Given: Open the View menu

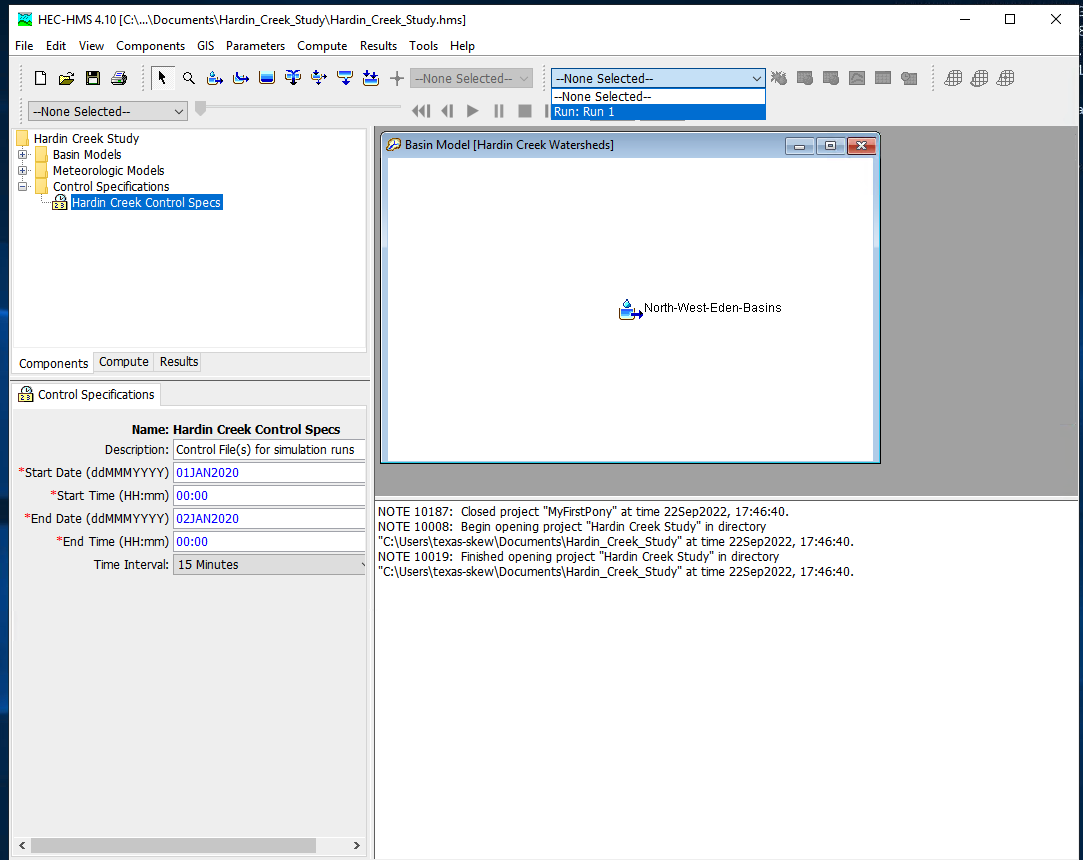Looking at the screenshot, I should coord(91,46).
